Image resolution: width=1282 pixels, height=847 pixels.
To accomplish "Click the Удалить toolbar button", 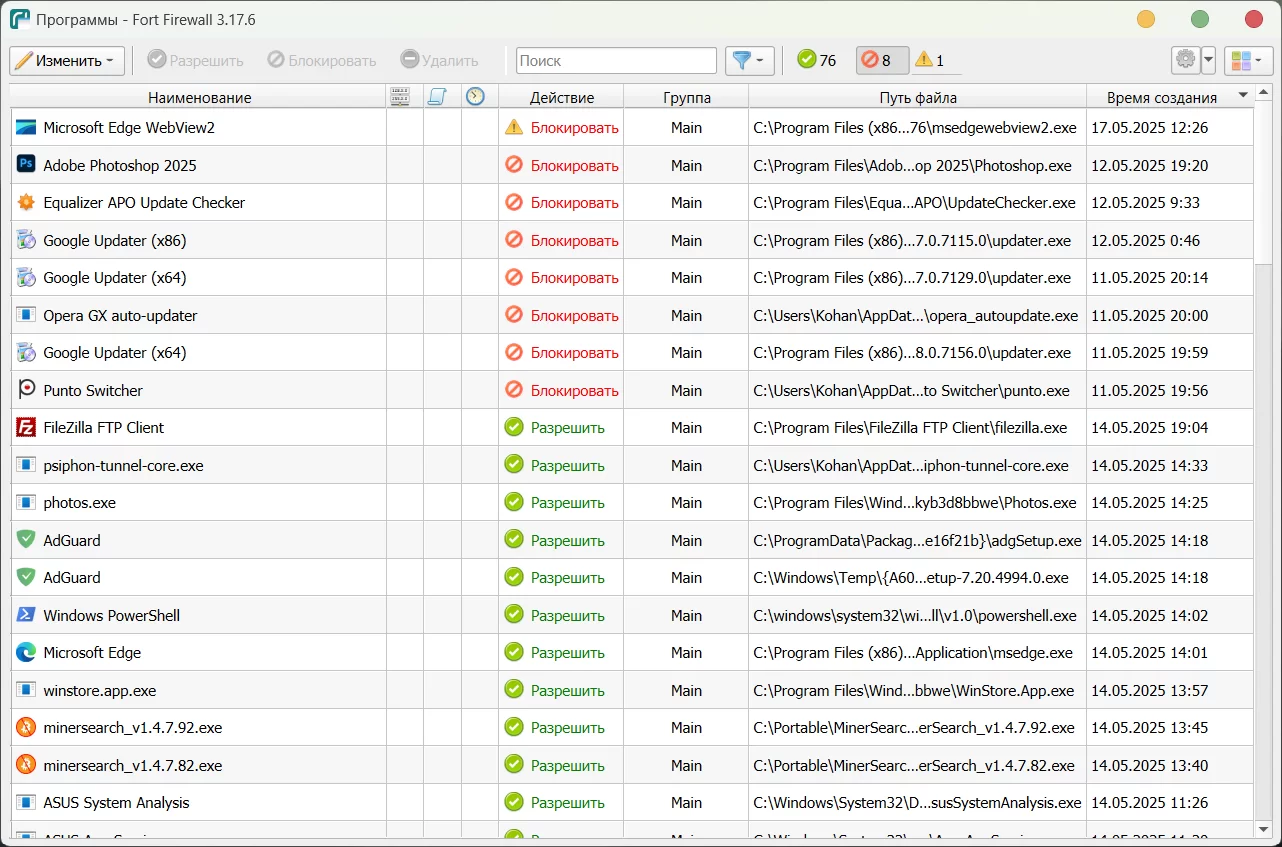I will 440,60.
